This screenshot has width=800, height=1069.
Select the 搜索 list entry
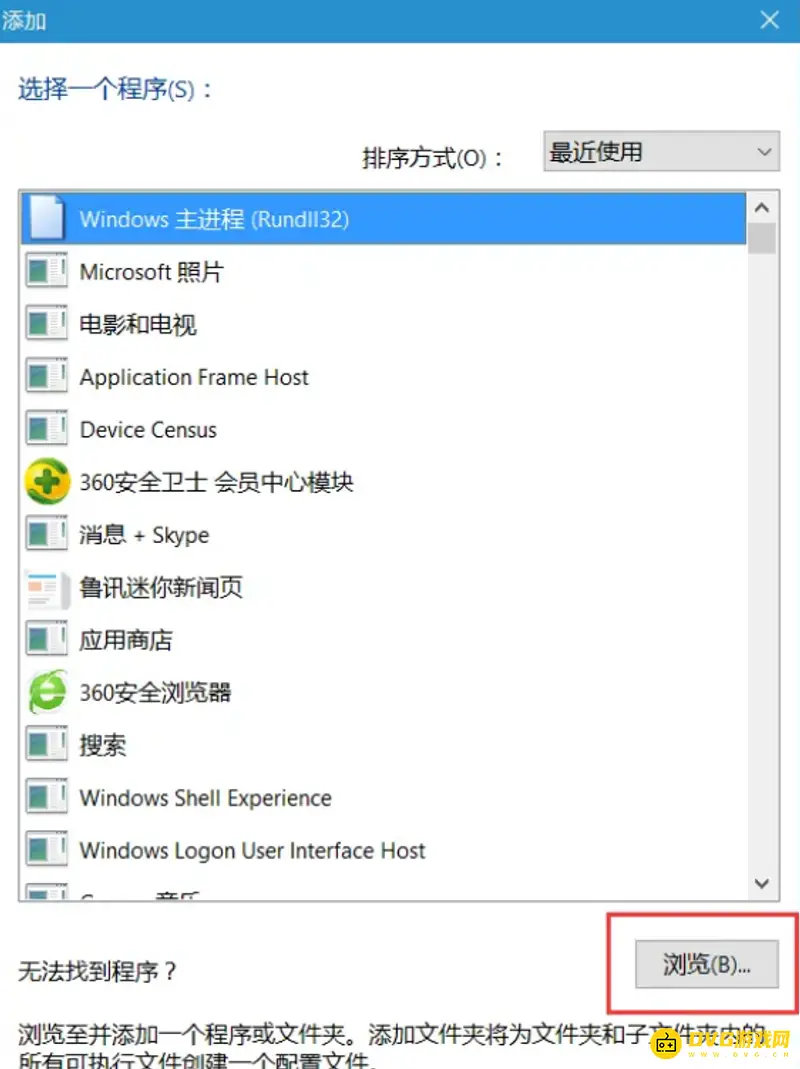tap(383, 745)
